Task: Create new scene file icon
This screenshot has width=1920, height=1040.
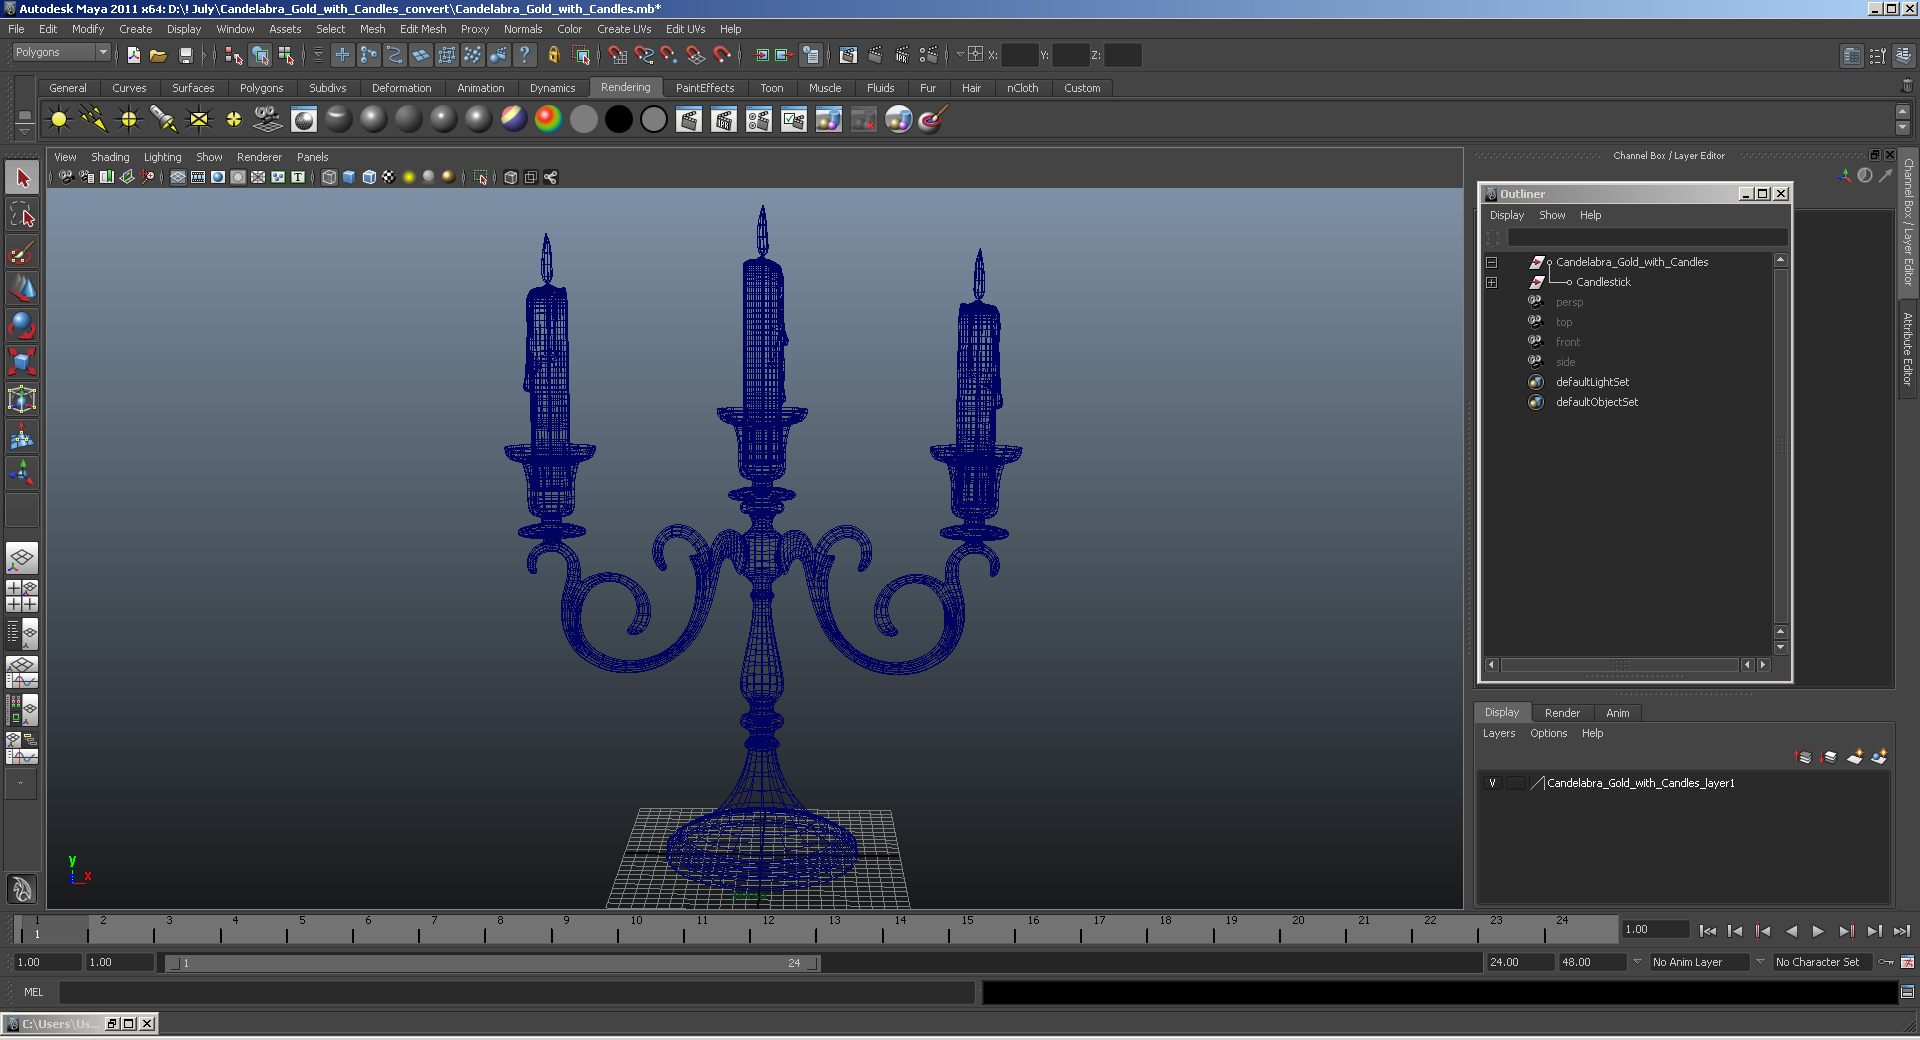Action: (133, 55)
